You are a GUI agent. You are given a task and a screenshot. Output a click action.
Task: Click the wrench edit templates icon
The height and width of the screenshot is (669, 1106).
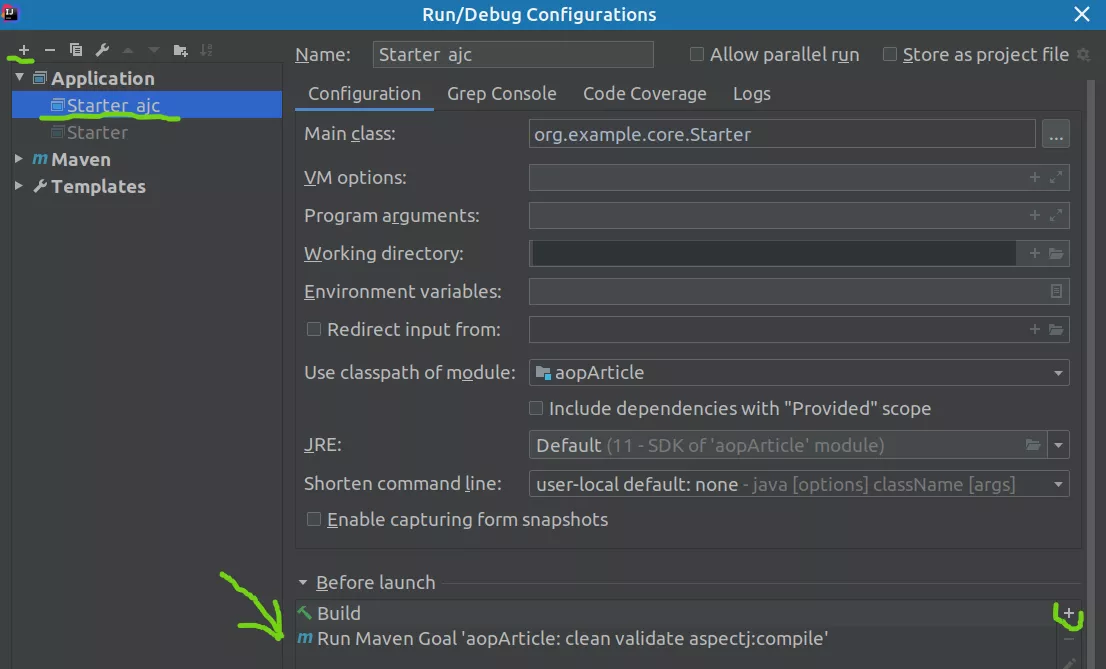[102, 50]
